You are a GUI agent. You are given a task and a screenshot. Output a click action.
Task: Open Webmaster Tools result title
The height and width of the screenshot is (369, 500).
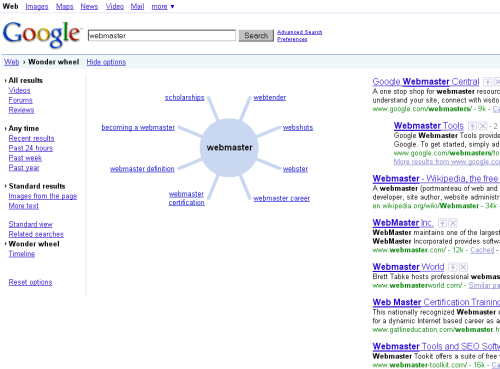tap(429, 126)
